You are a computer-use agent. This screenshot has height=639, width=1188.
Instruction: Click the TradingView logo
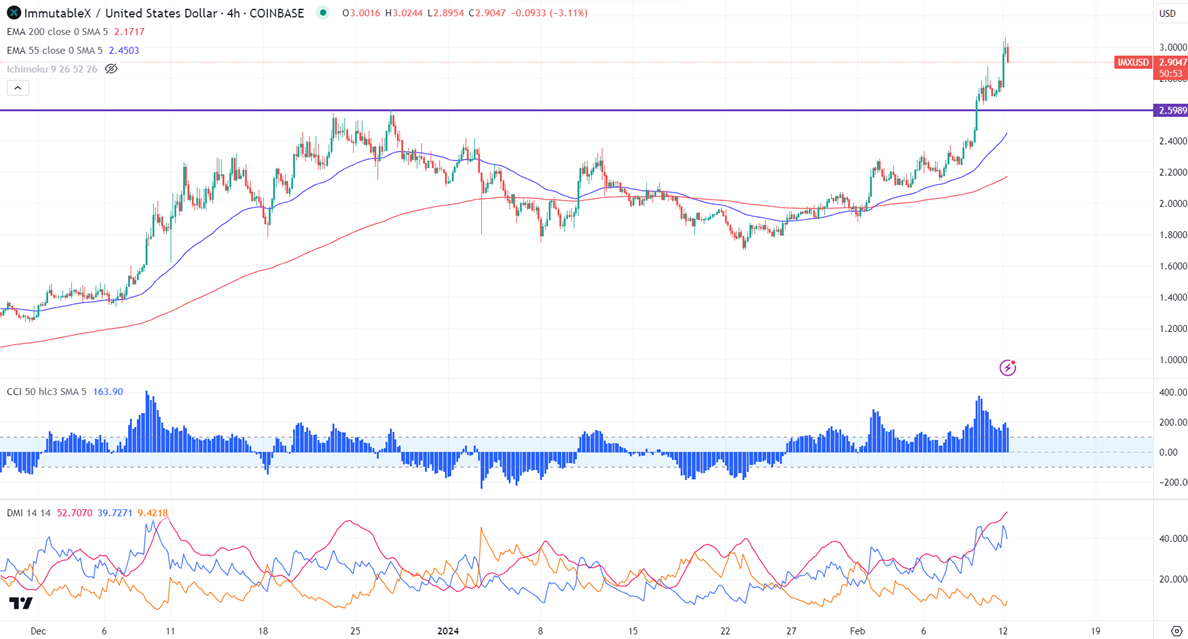point(21,603)
